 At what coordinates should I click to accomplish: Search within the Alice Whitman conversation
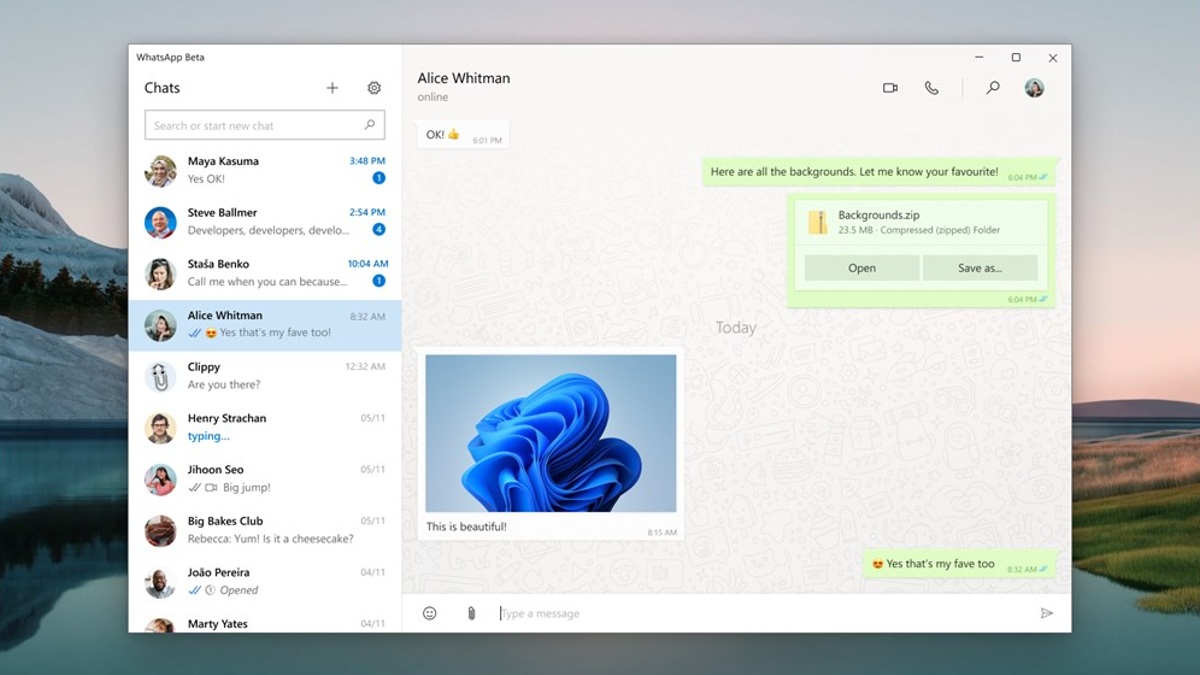pos(992,88)
